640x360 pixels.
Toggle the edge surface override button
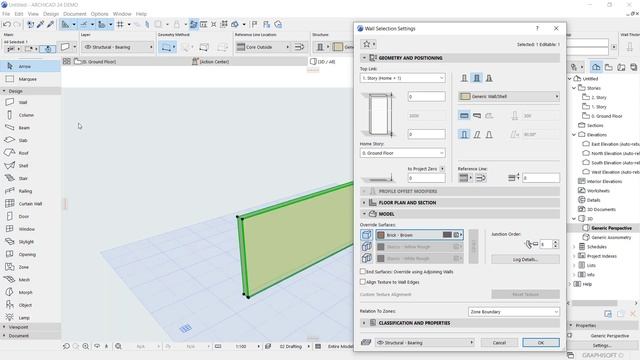pos(367,246)
